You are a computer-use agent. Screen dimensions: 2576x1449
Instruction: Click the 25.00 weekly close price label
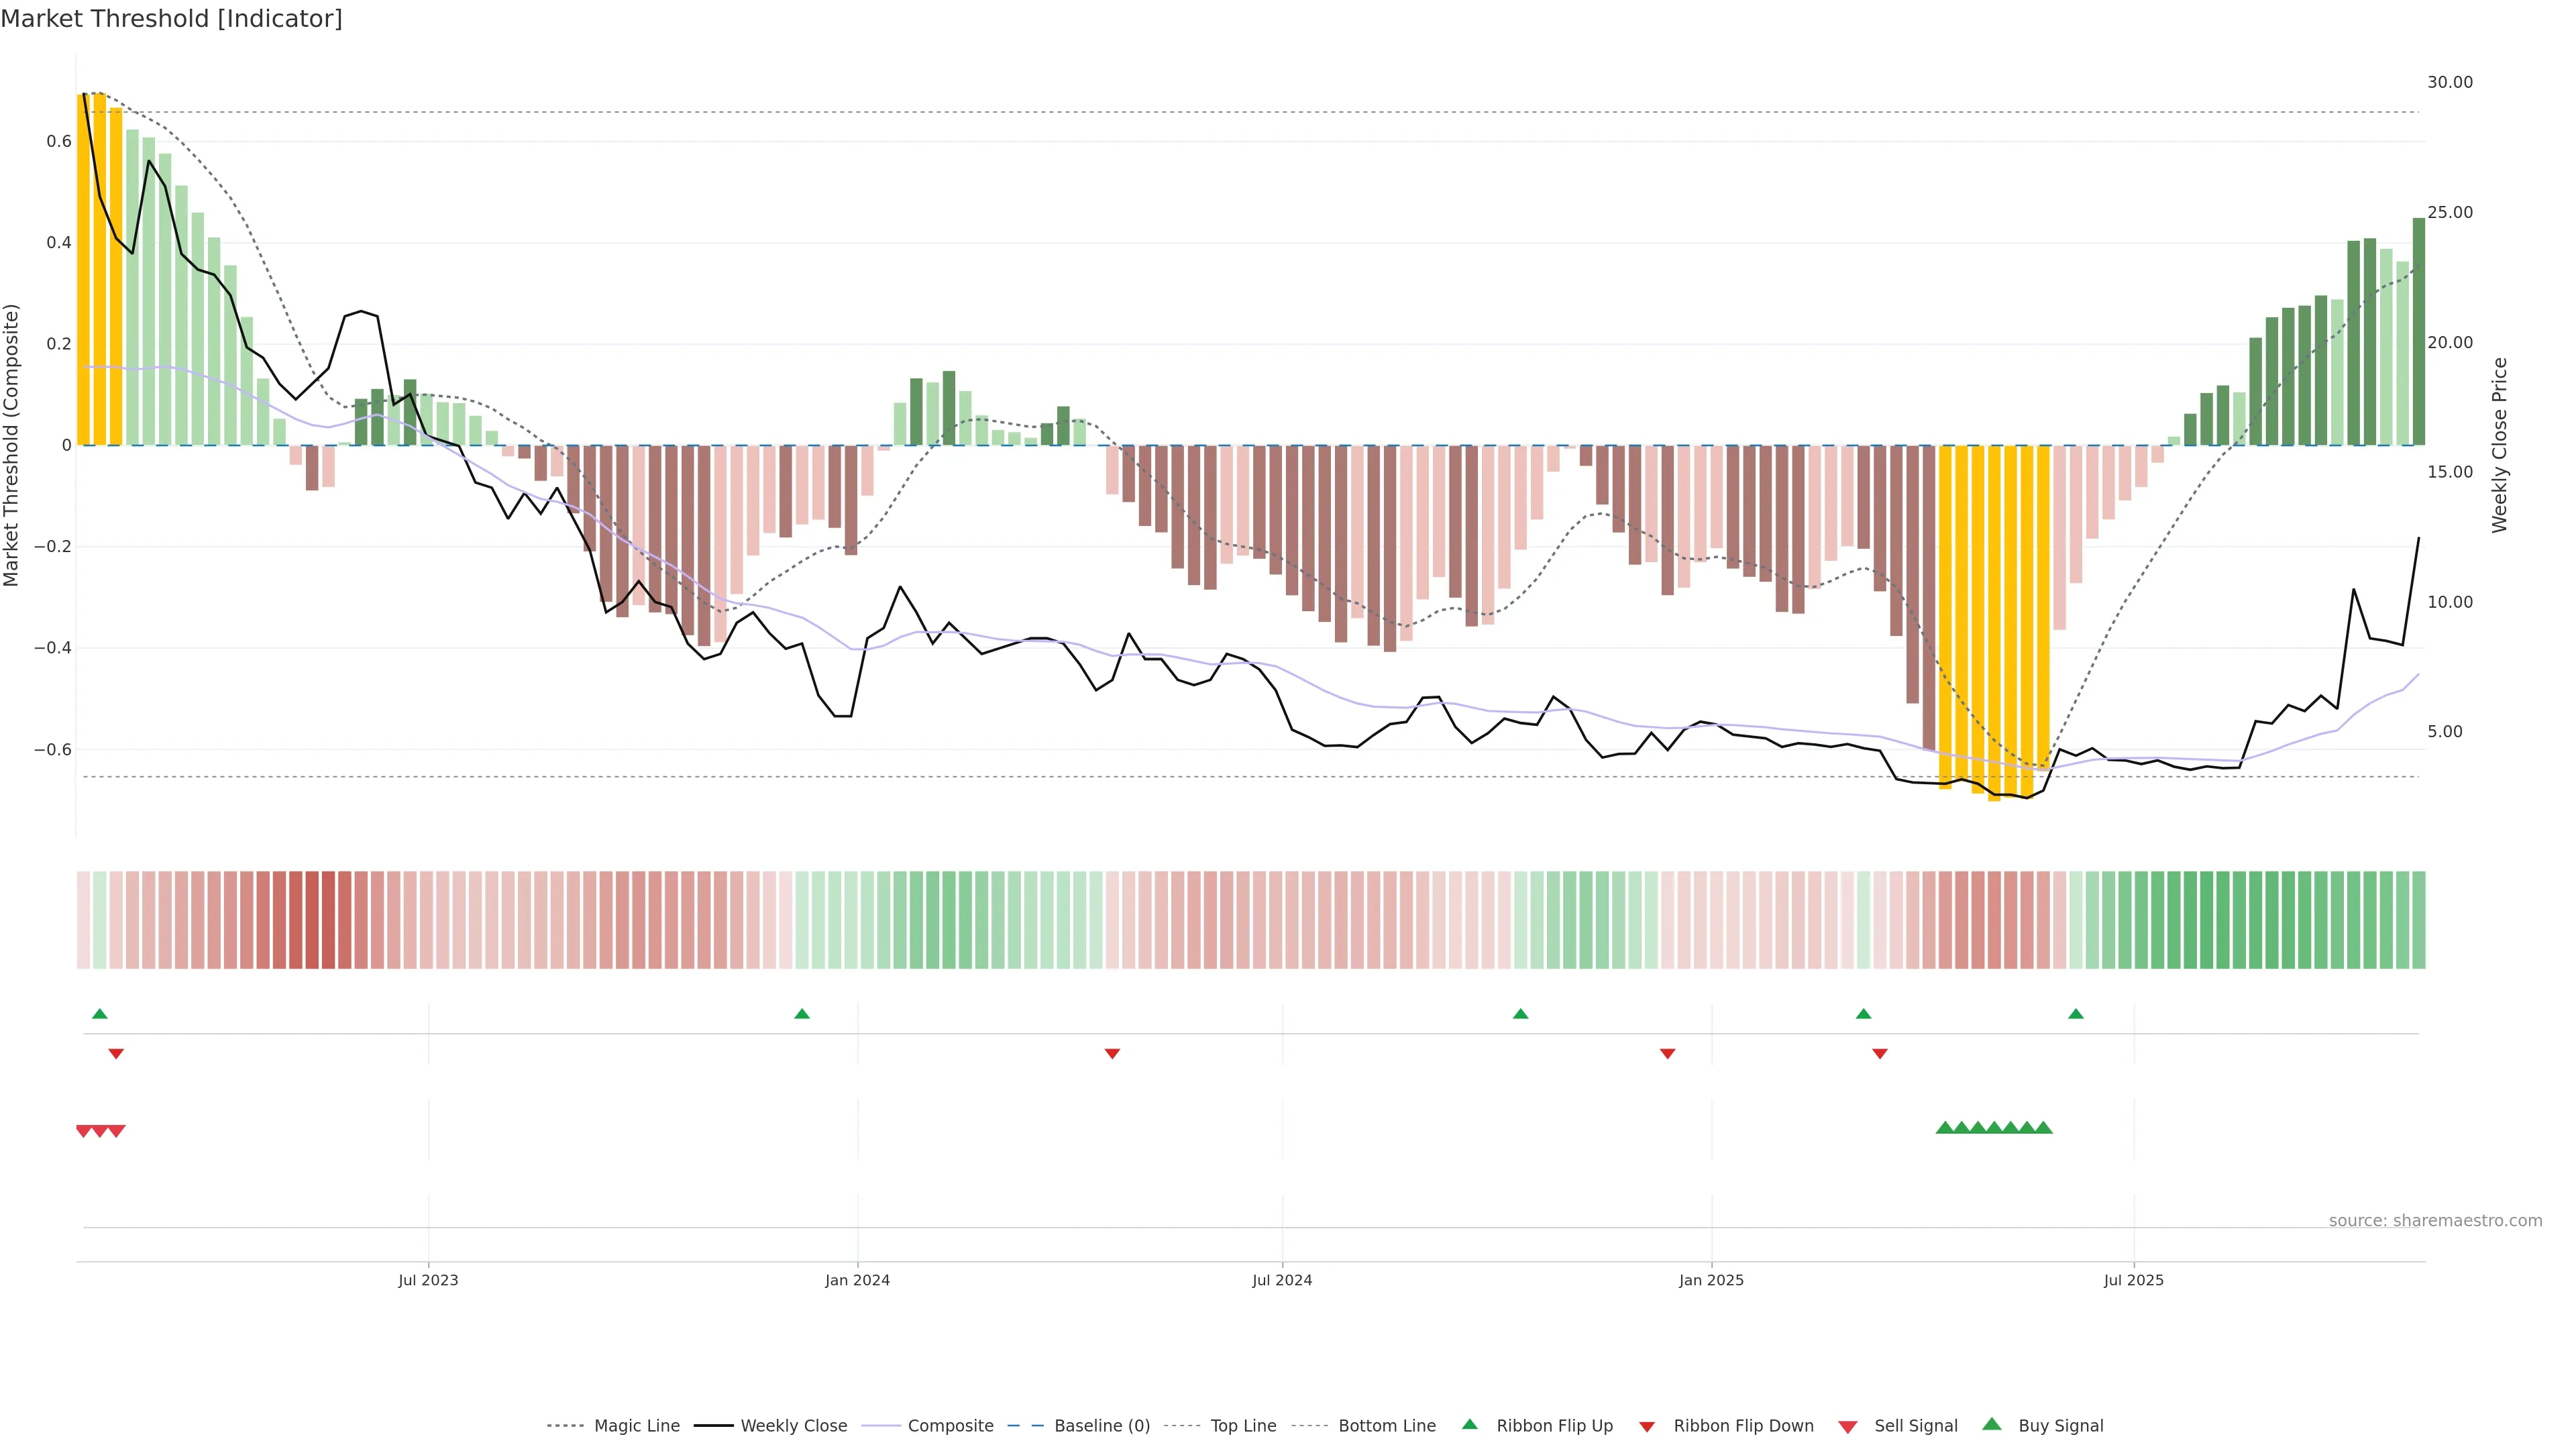pos(2449,212)
